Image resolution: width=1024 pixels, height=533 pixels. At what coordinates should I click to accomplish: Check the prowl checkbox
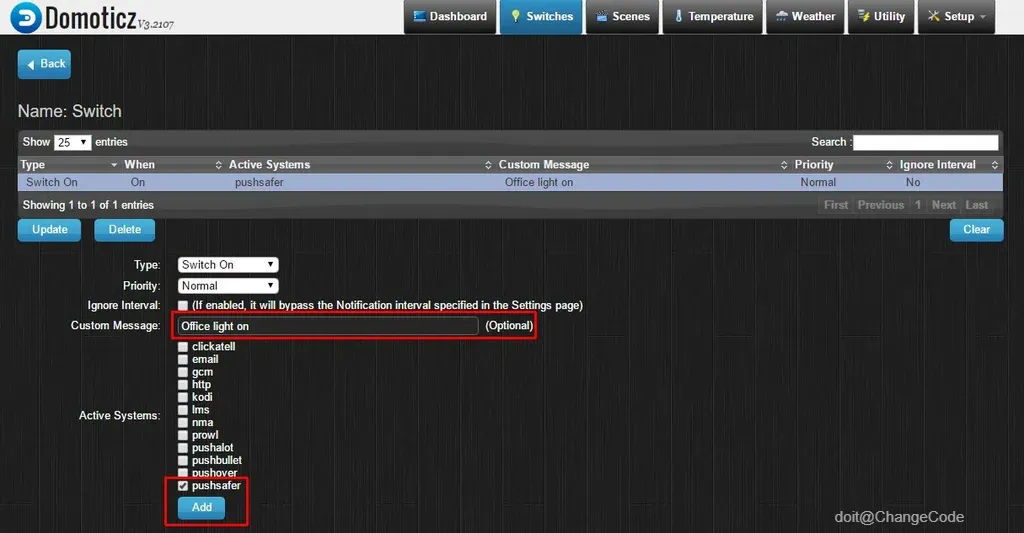tap(183, 435)
